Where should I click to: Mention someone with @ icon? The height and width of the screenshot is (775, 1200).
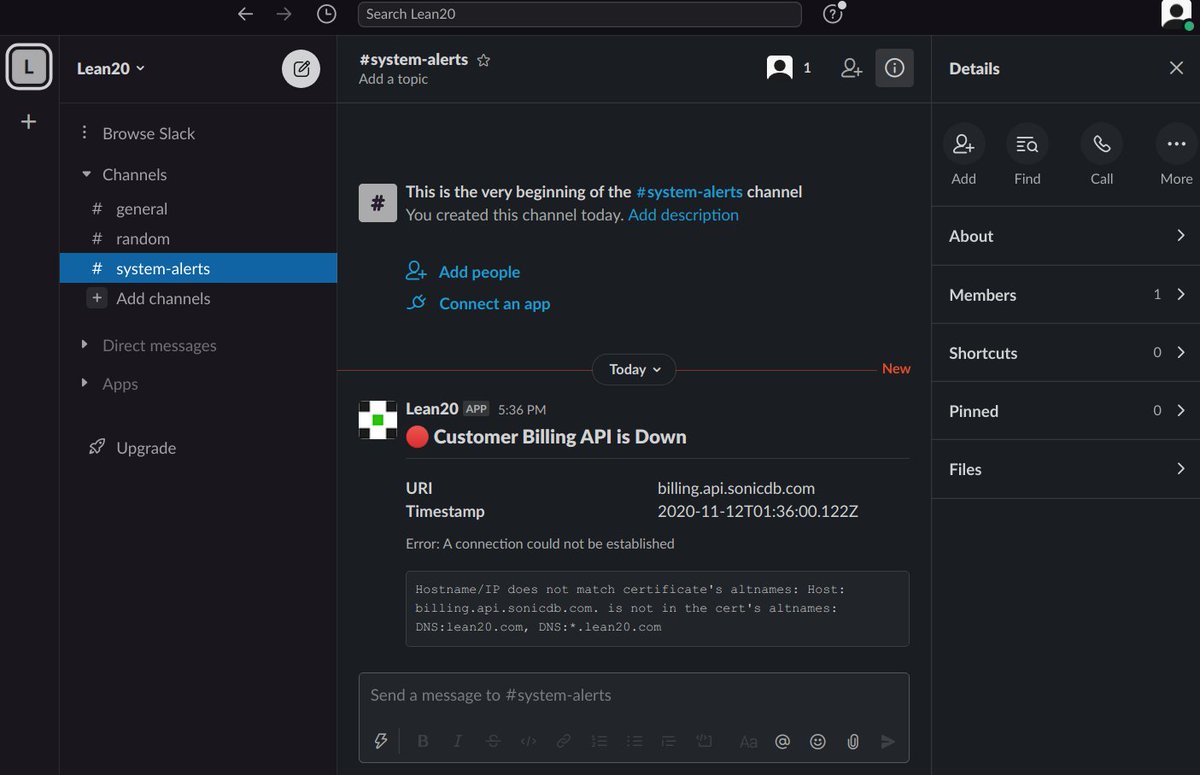tap(783, 741)
